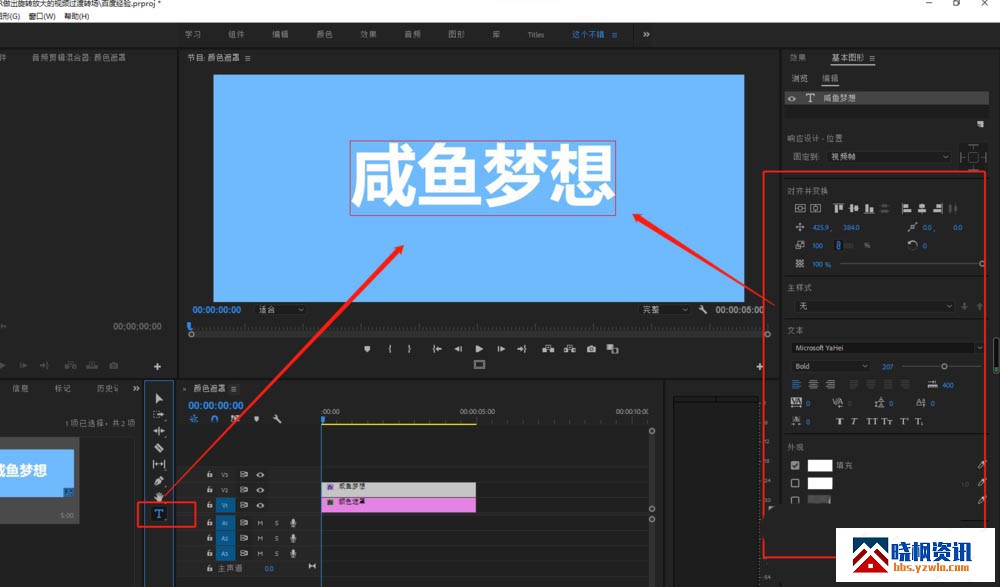
Task: Open the 窗口(W) menu
Action: coord(42,16)
